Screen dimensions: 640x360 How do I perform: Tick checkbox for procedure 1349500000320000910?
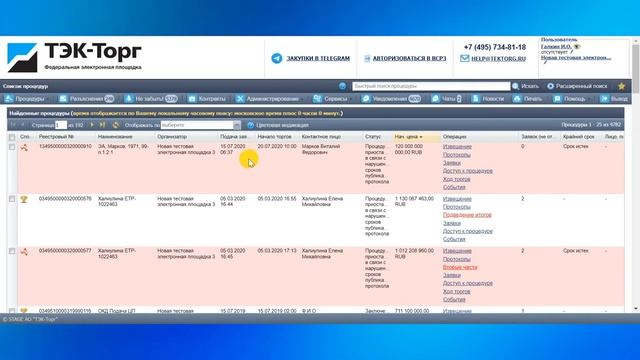point(12,147)
